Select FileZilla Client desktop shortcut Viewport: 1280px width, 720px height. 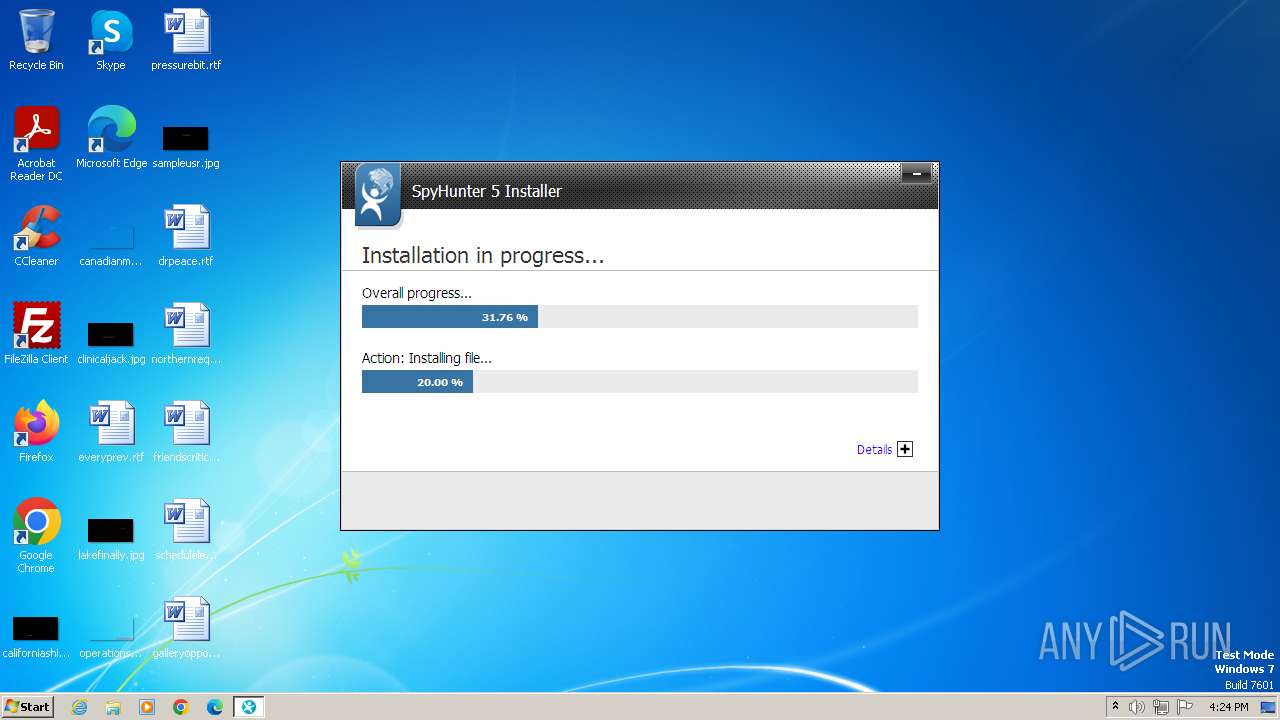tap(36, 334)
